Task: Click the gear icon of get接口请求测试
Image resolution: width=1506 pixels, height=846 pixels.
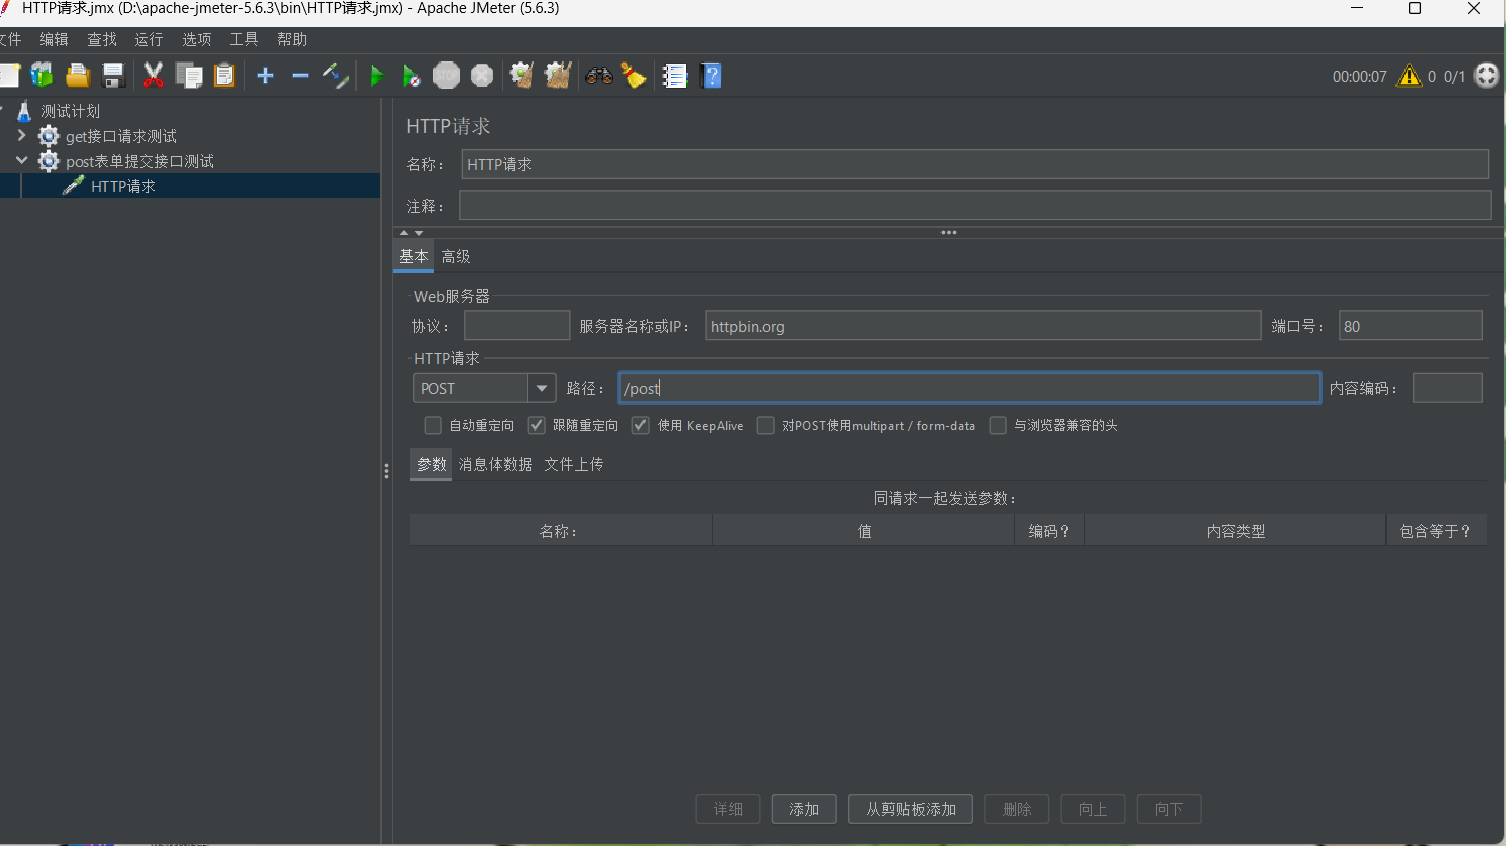Action: 48,136
